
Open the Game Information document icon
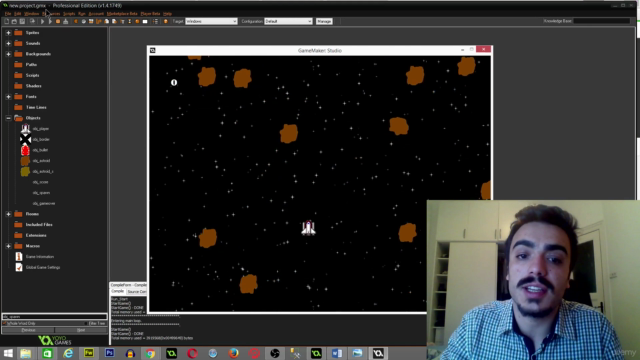[x=19, y=257]
